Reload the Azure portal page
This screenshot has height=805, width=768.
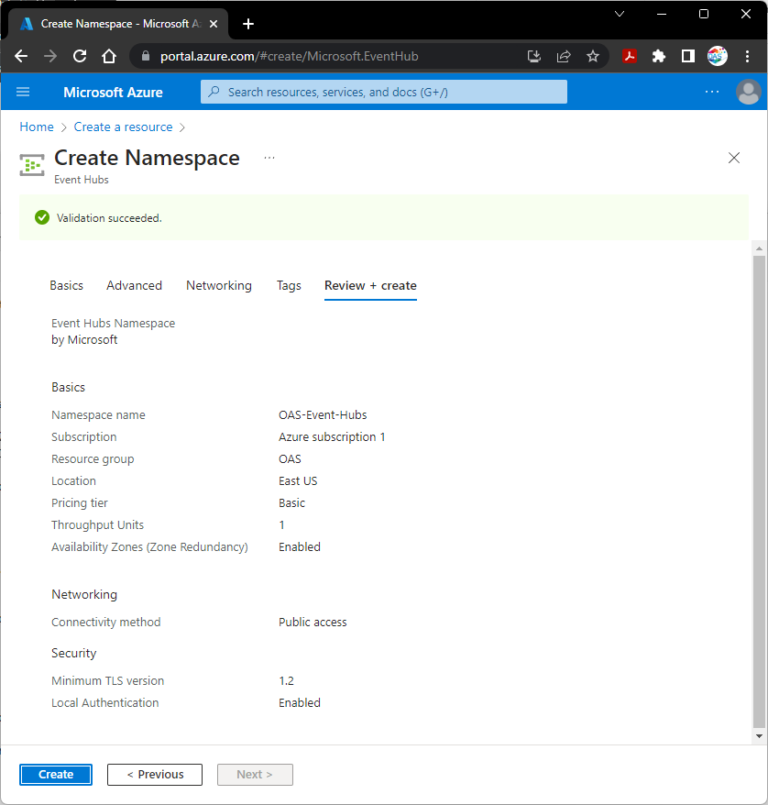[x=79, y=57]
